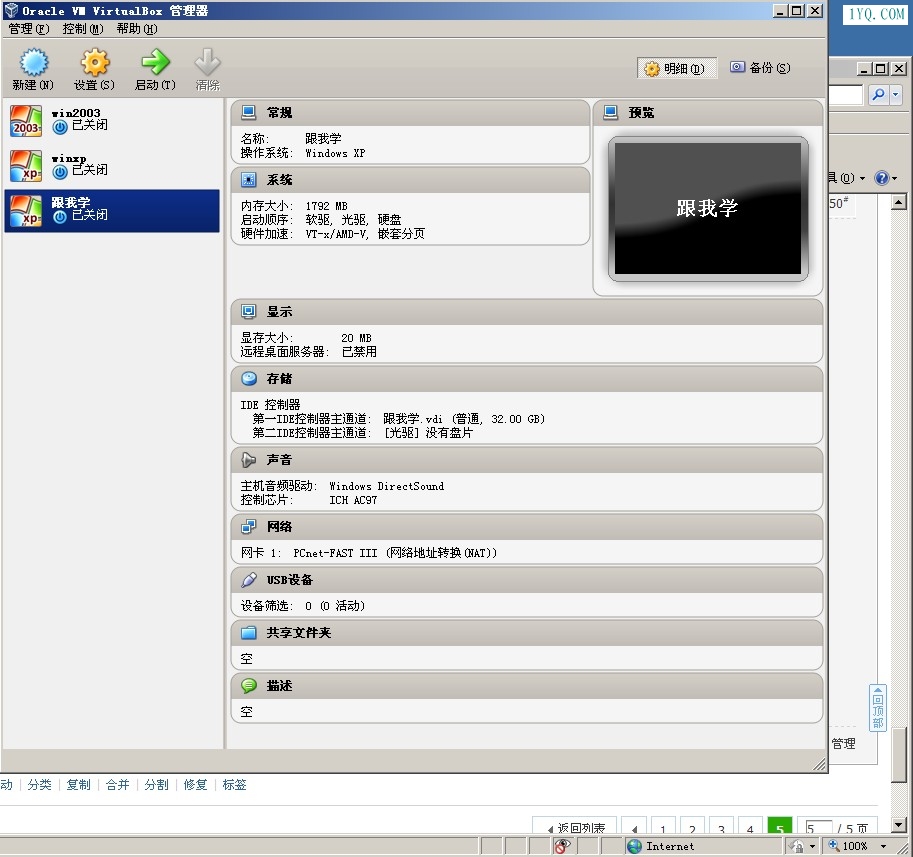
Task: Click the 显示 section display icon
Action: click(x=249, y=311)
